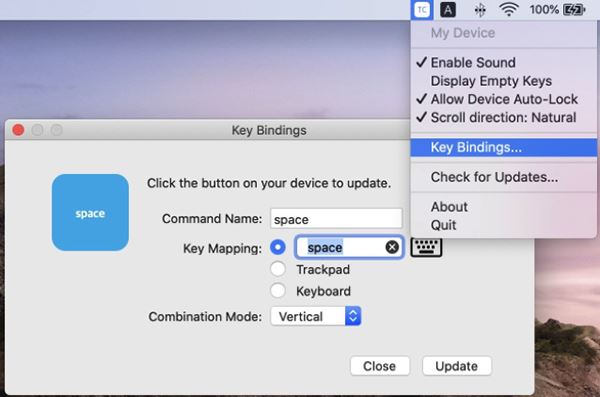Click the 100% battery percentage text
The image size is (600, 397).
(x=544, y=10)
